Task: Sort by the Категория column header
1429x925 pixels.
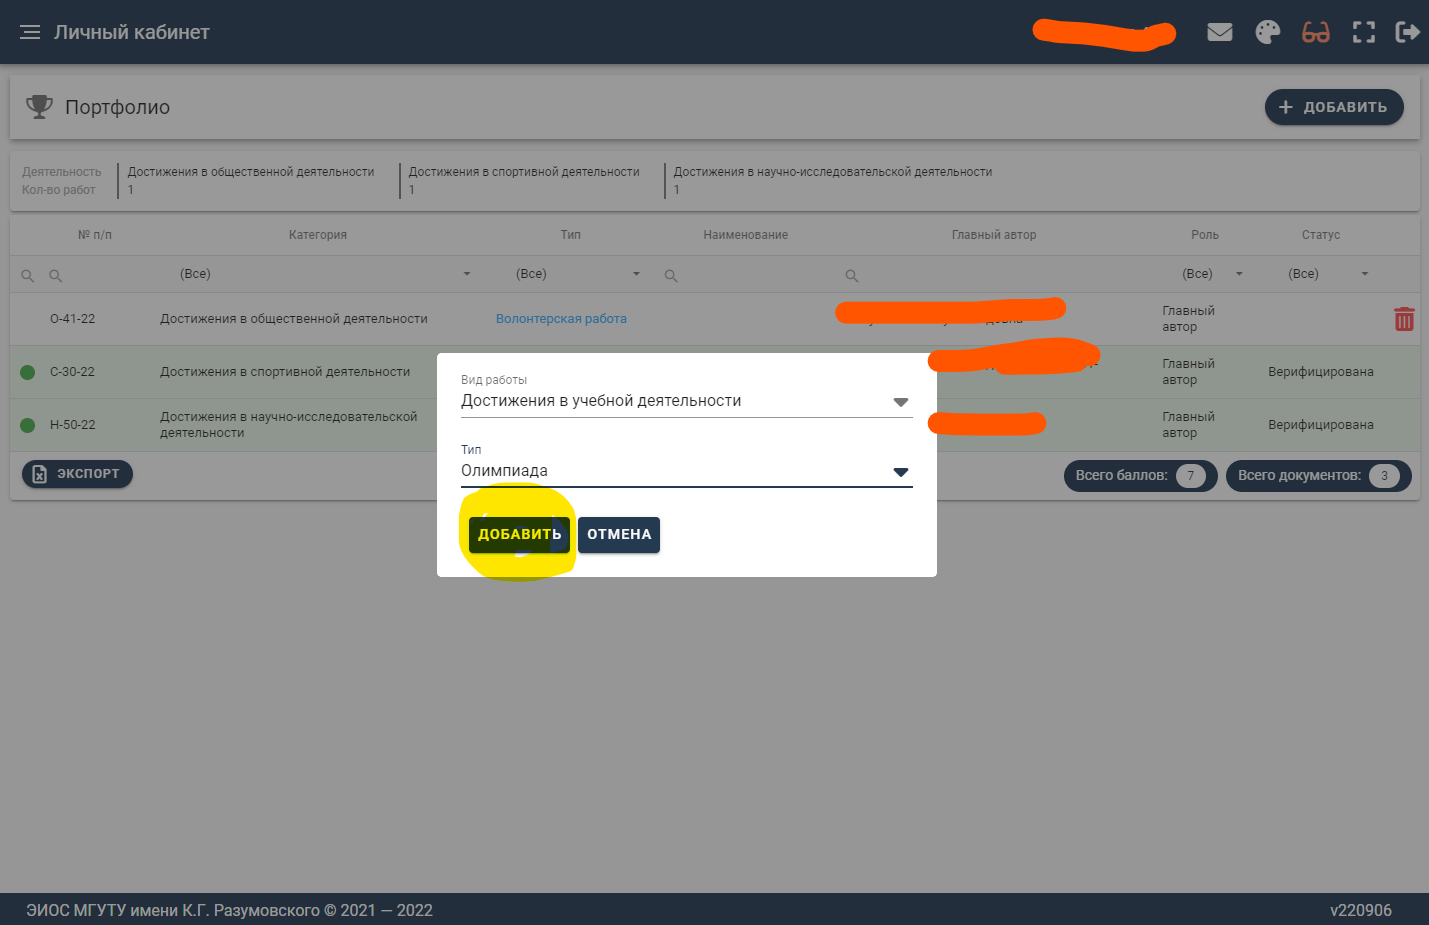Action: pyautogui.click(x=317, y=235)
